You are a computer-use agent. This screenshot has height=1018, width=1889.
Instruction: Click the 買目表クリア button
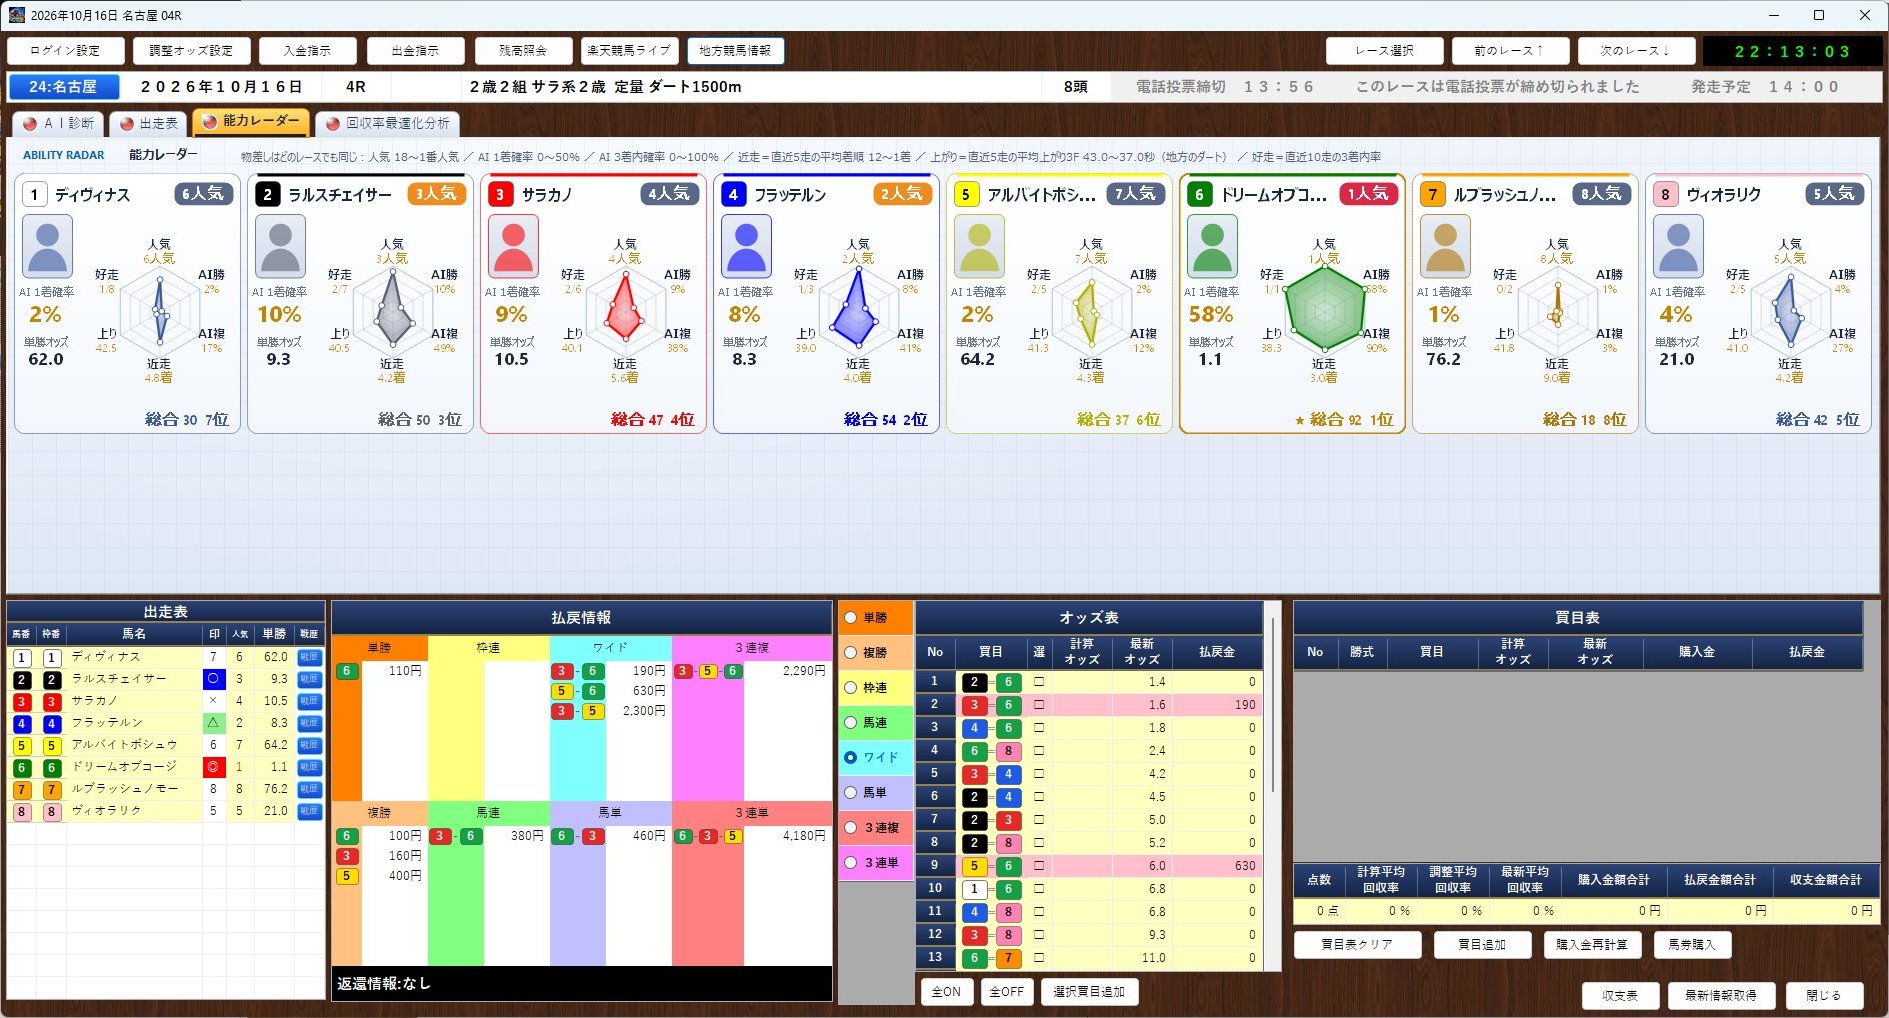tap(1357, 945)
